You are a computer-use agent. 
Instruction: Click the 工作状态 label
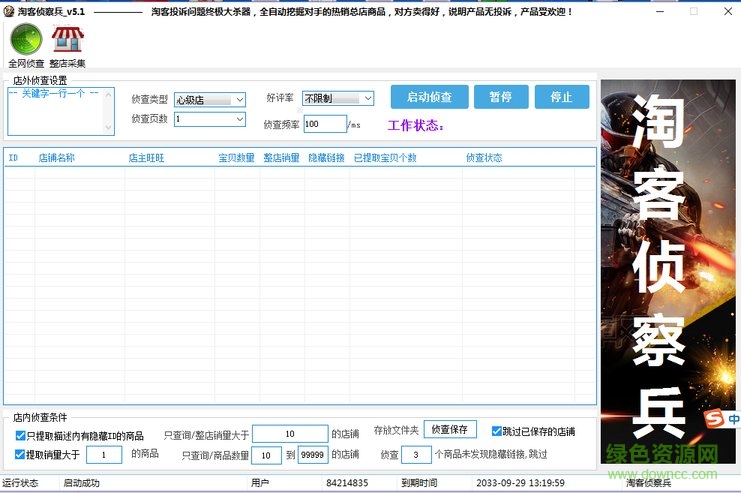coord(416,125)
